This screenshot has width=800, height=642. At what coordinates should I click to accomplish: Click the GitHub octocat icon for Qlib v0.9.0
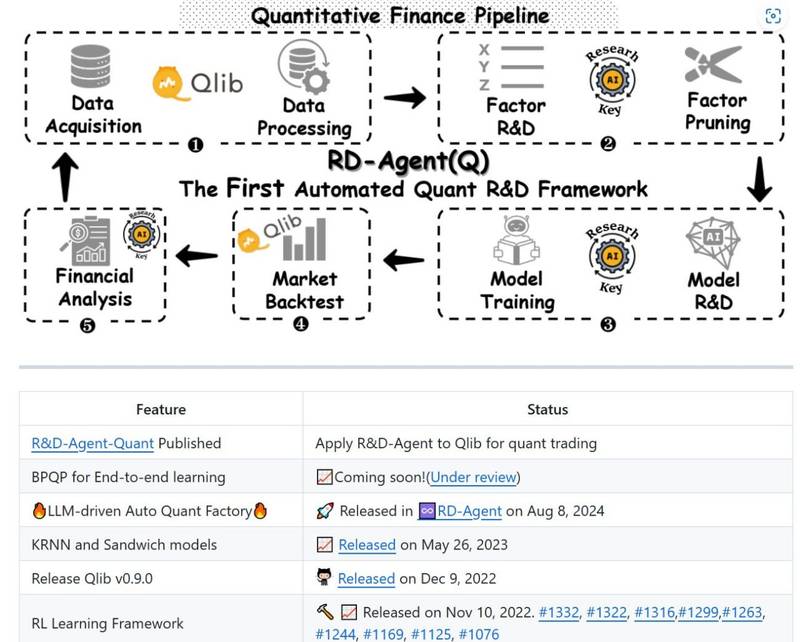point(324,578)
